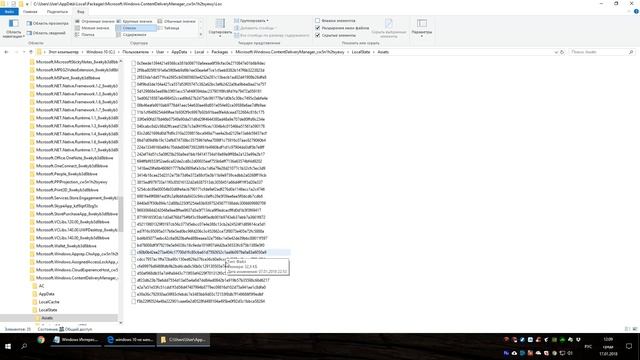
Task: Switch view layout to Плитка
Action: pos(85,35)
